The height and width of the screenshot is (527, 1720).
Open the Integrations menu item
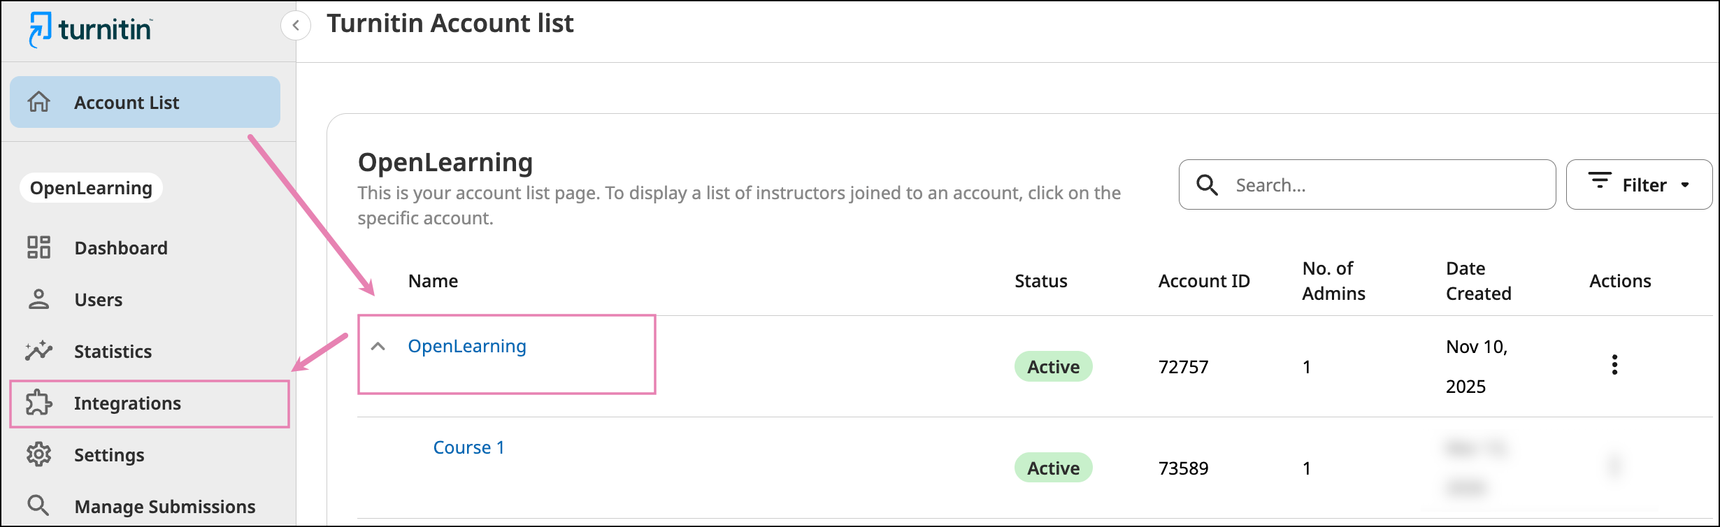[127, 403]
